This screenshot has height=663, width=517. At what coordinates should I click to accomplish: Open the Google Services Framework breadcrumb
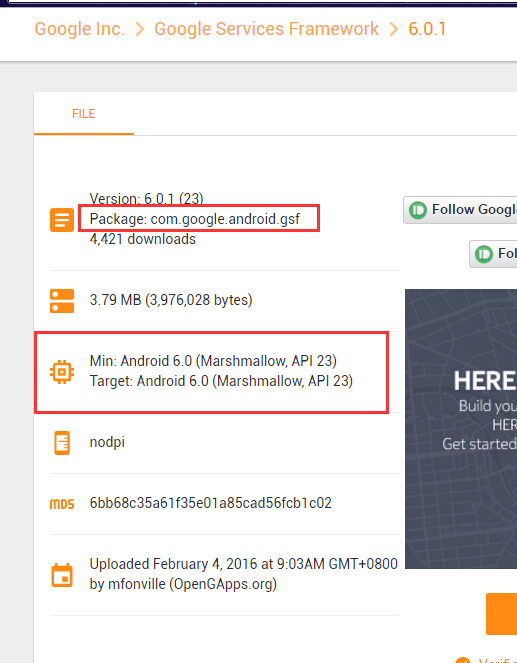pyautogui.click(x=266, y=29)
